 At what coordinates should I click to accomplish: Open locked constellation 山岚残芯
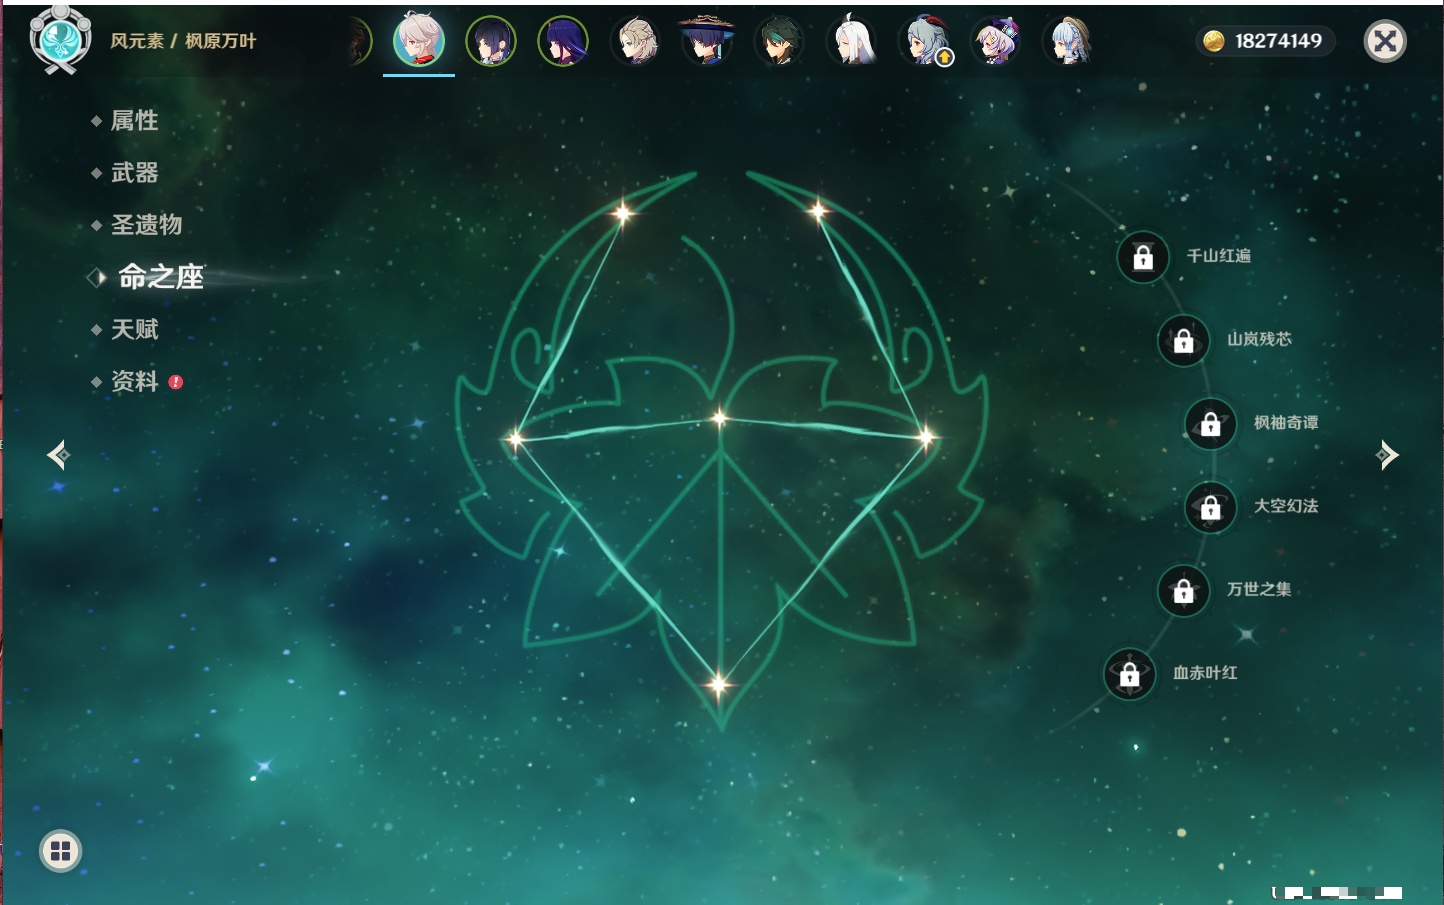tap(1184, 340)
